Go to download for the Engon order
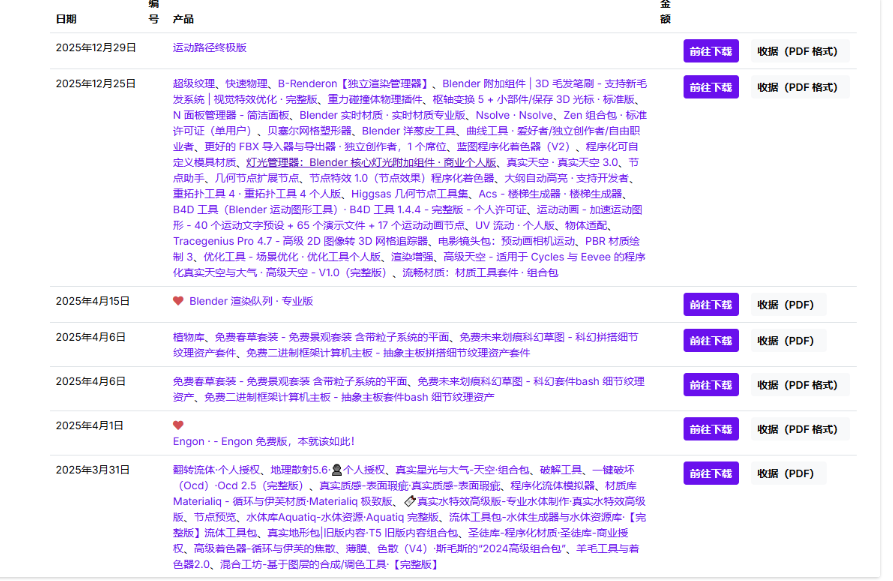This screenshot has height=581, width=893. point(711,429)
